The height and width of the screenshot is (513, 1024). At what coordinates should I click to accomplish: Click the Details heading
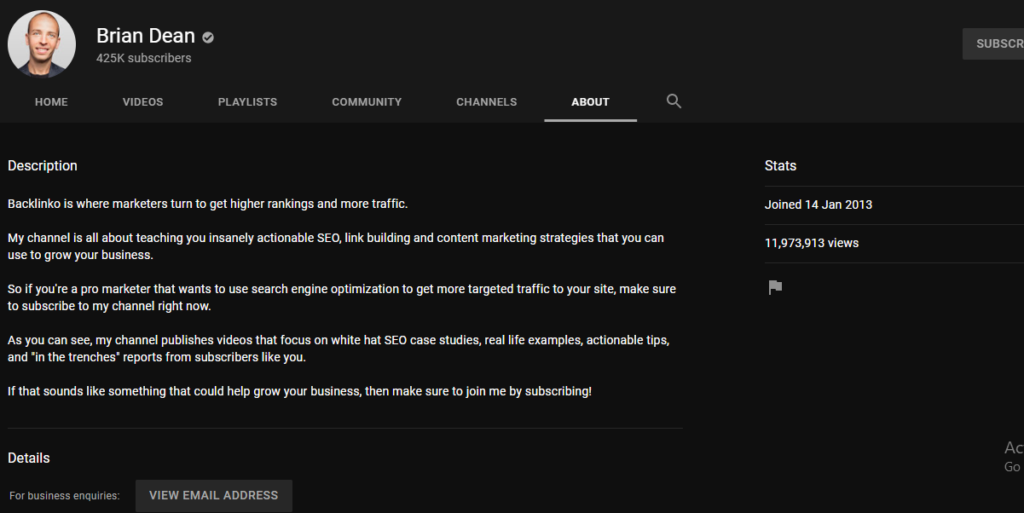(x=29, y=458)
